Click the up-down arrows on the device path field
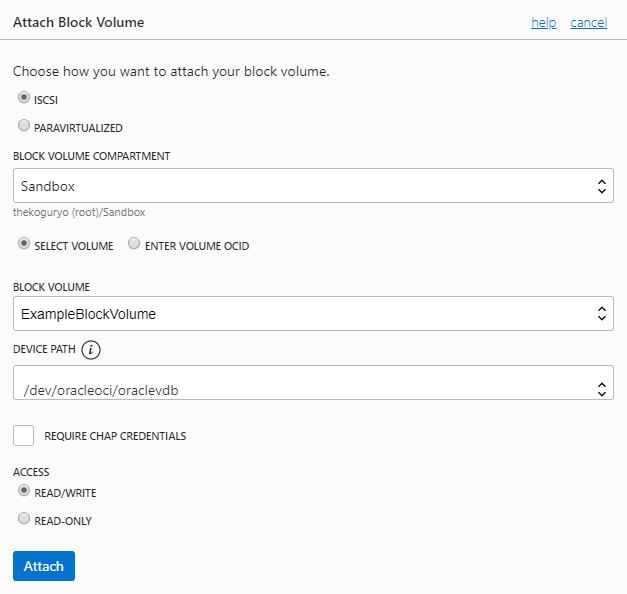Viewport: 627px width, 594px height. coord(601,388)
